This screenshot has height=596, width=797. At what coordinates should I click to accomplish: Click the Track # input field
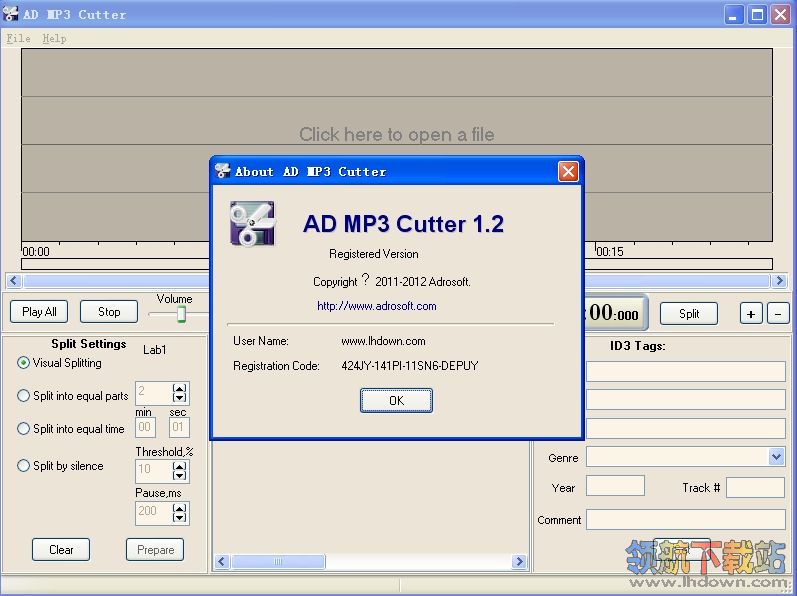tap(756, 488)
